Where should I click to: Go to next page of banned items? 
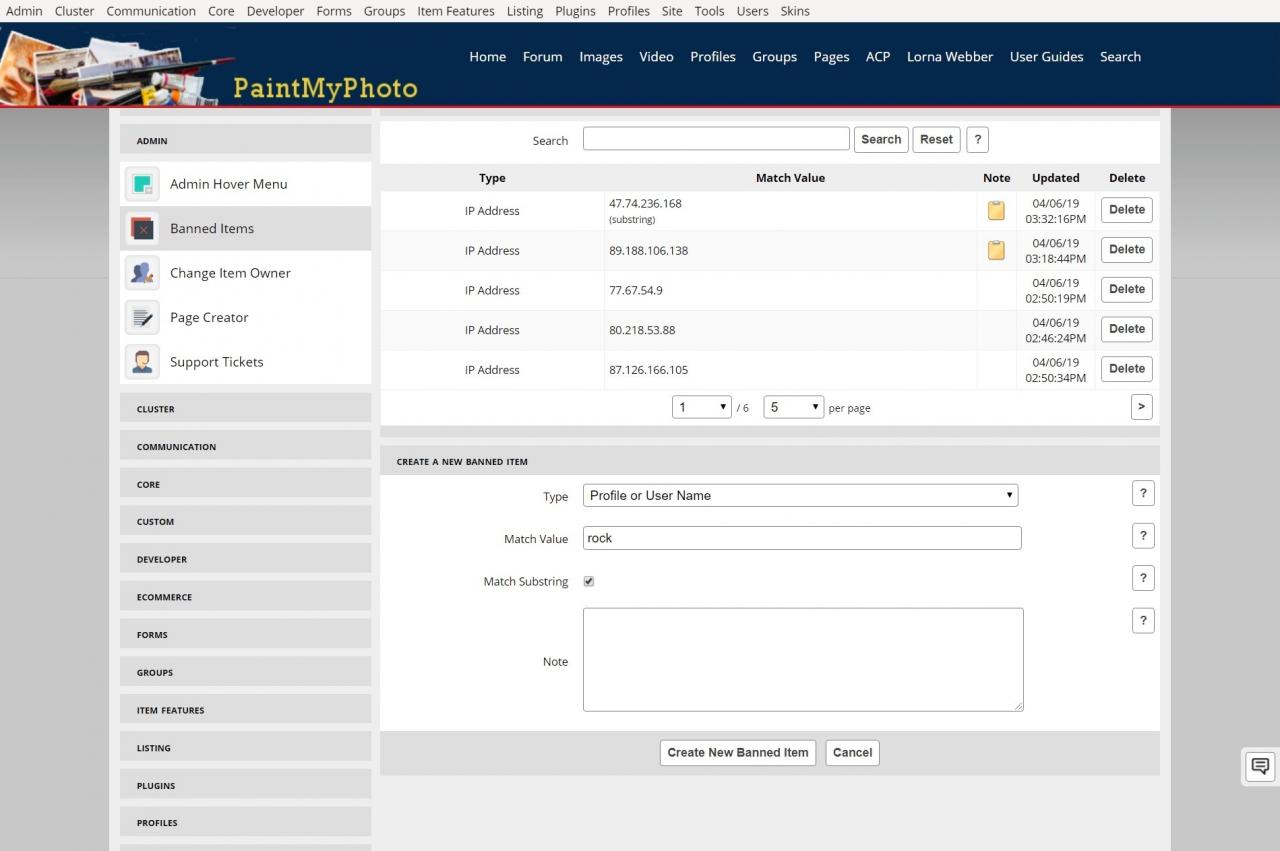coord(1141,407)
